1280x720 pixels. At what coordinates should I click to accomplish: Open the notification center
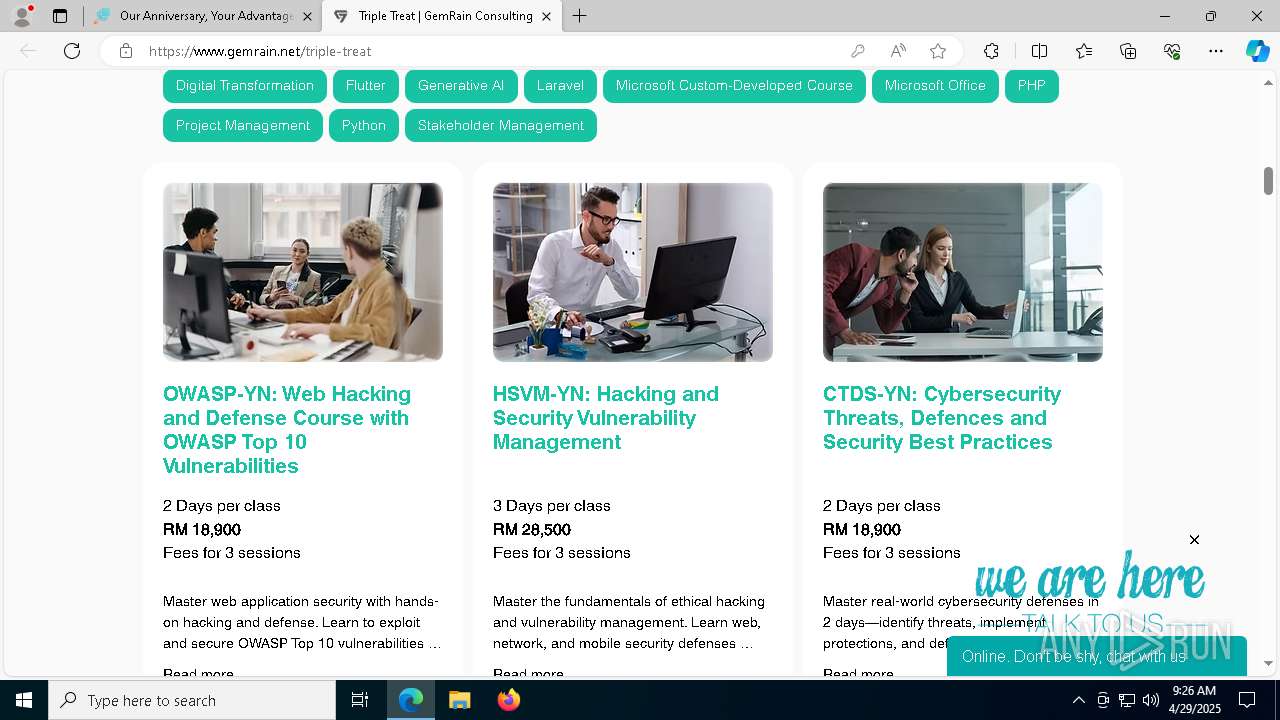1247,700
